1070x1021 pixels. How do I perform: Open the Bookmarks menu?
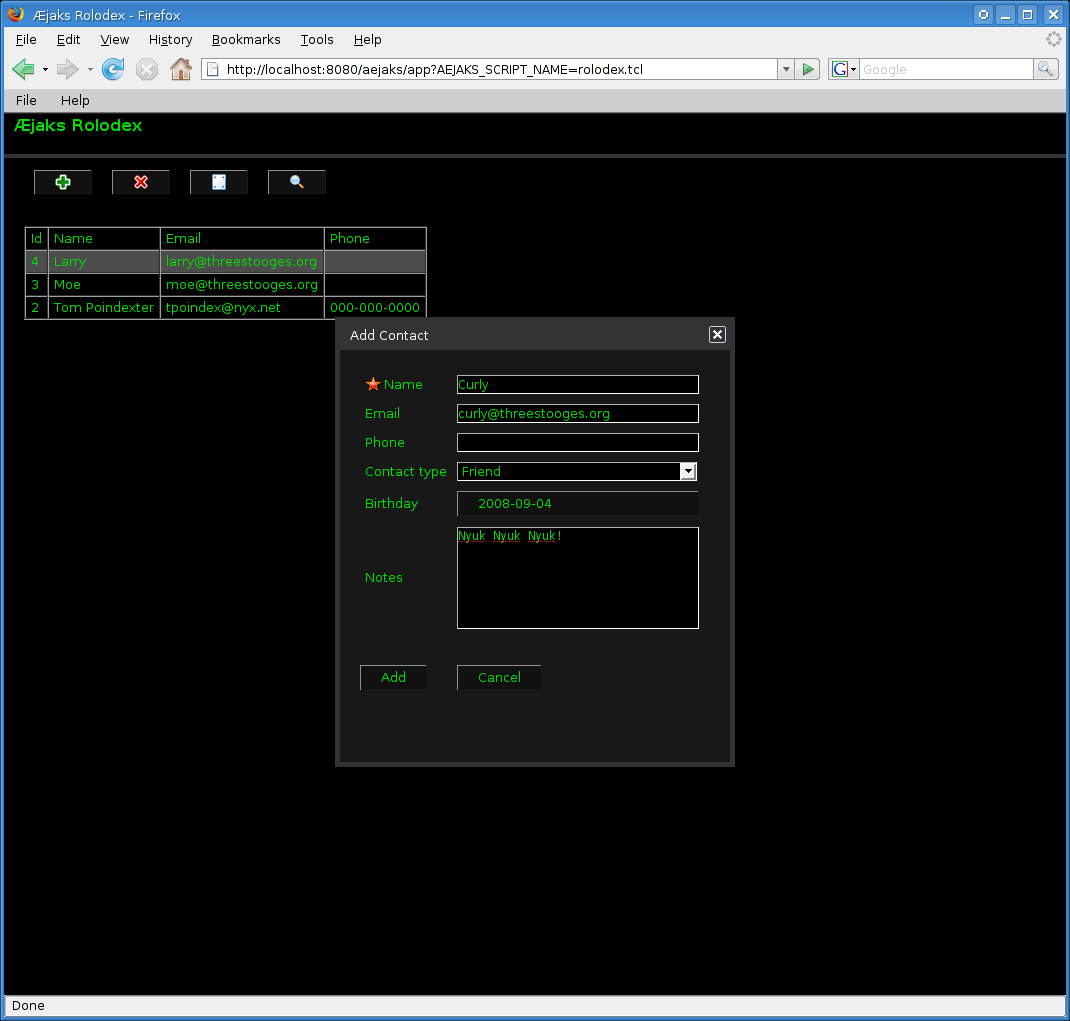pyautogui.click(x=246, y=40)
